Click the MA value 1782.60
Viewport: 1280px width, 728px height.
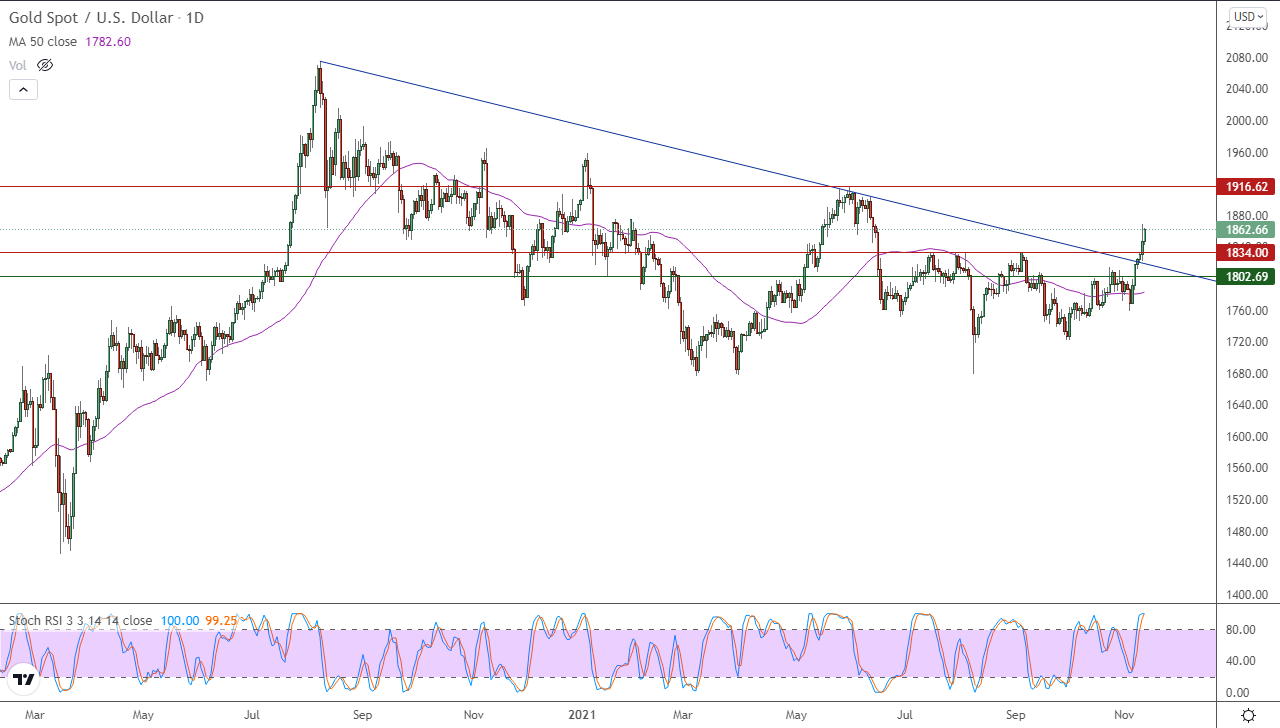110,42
